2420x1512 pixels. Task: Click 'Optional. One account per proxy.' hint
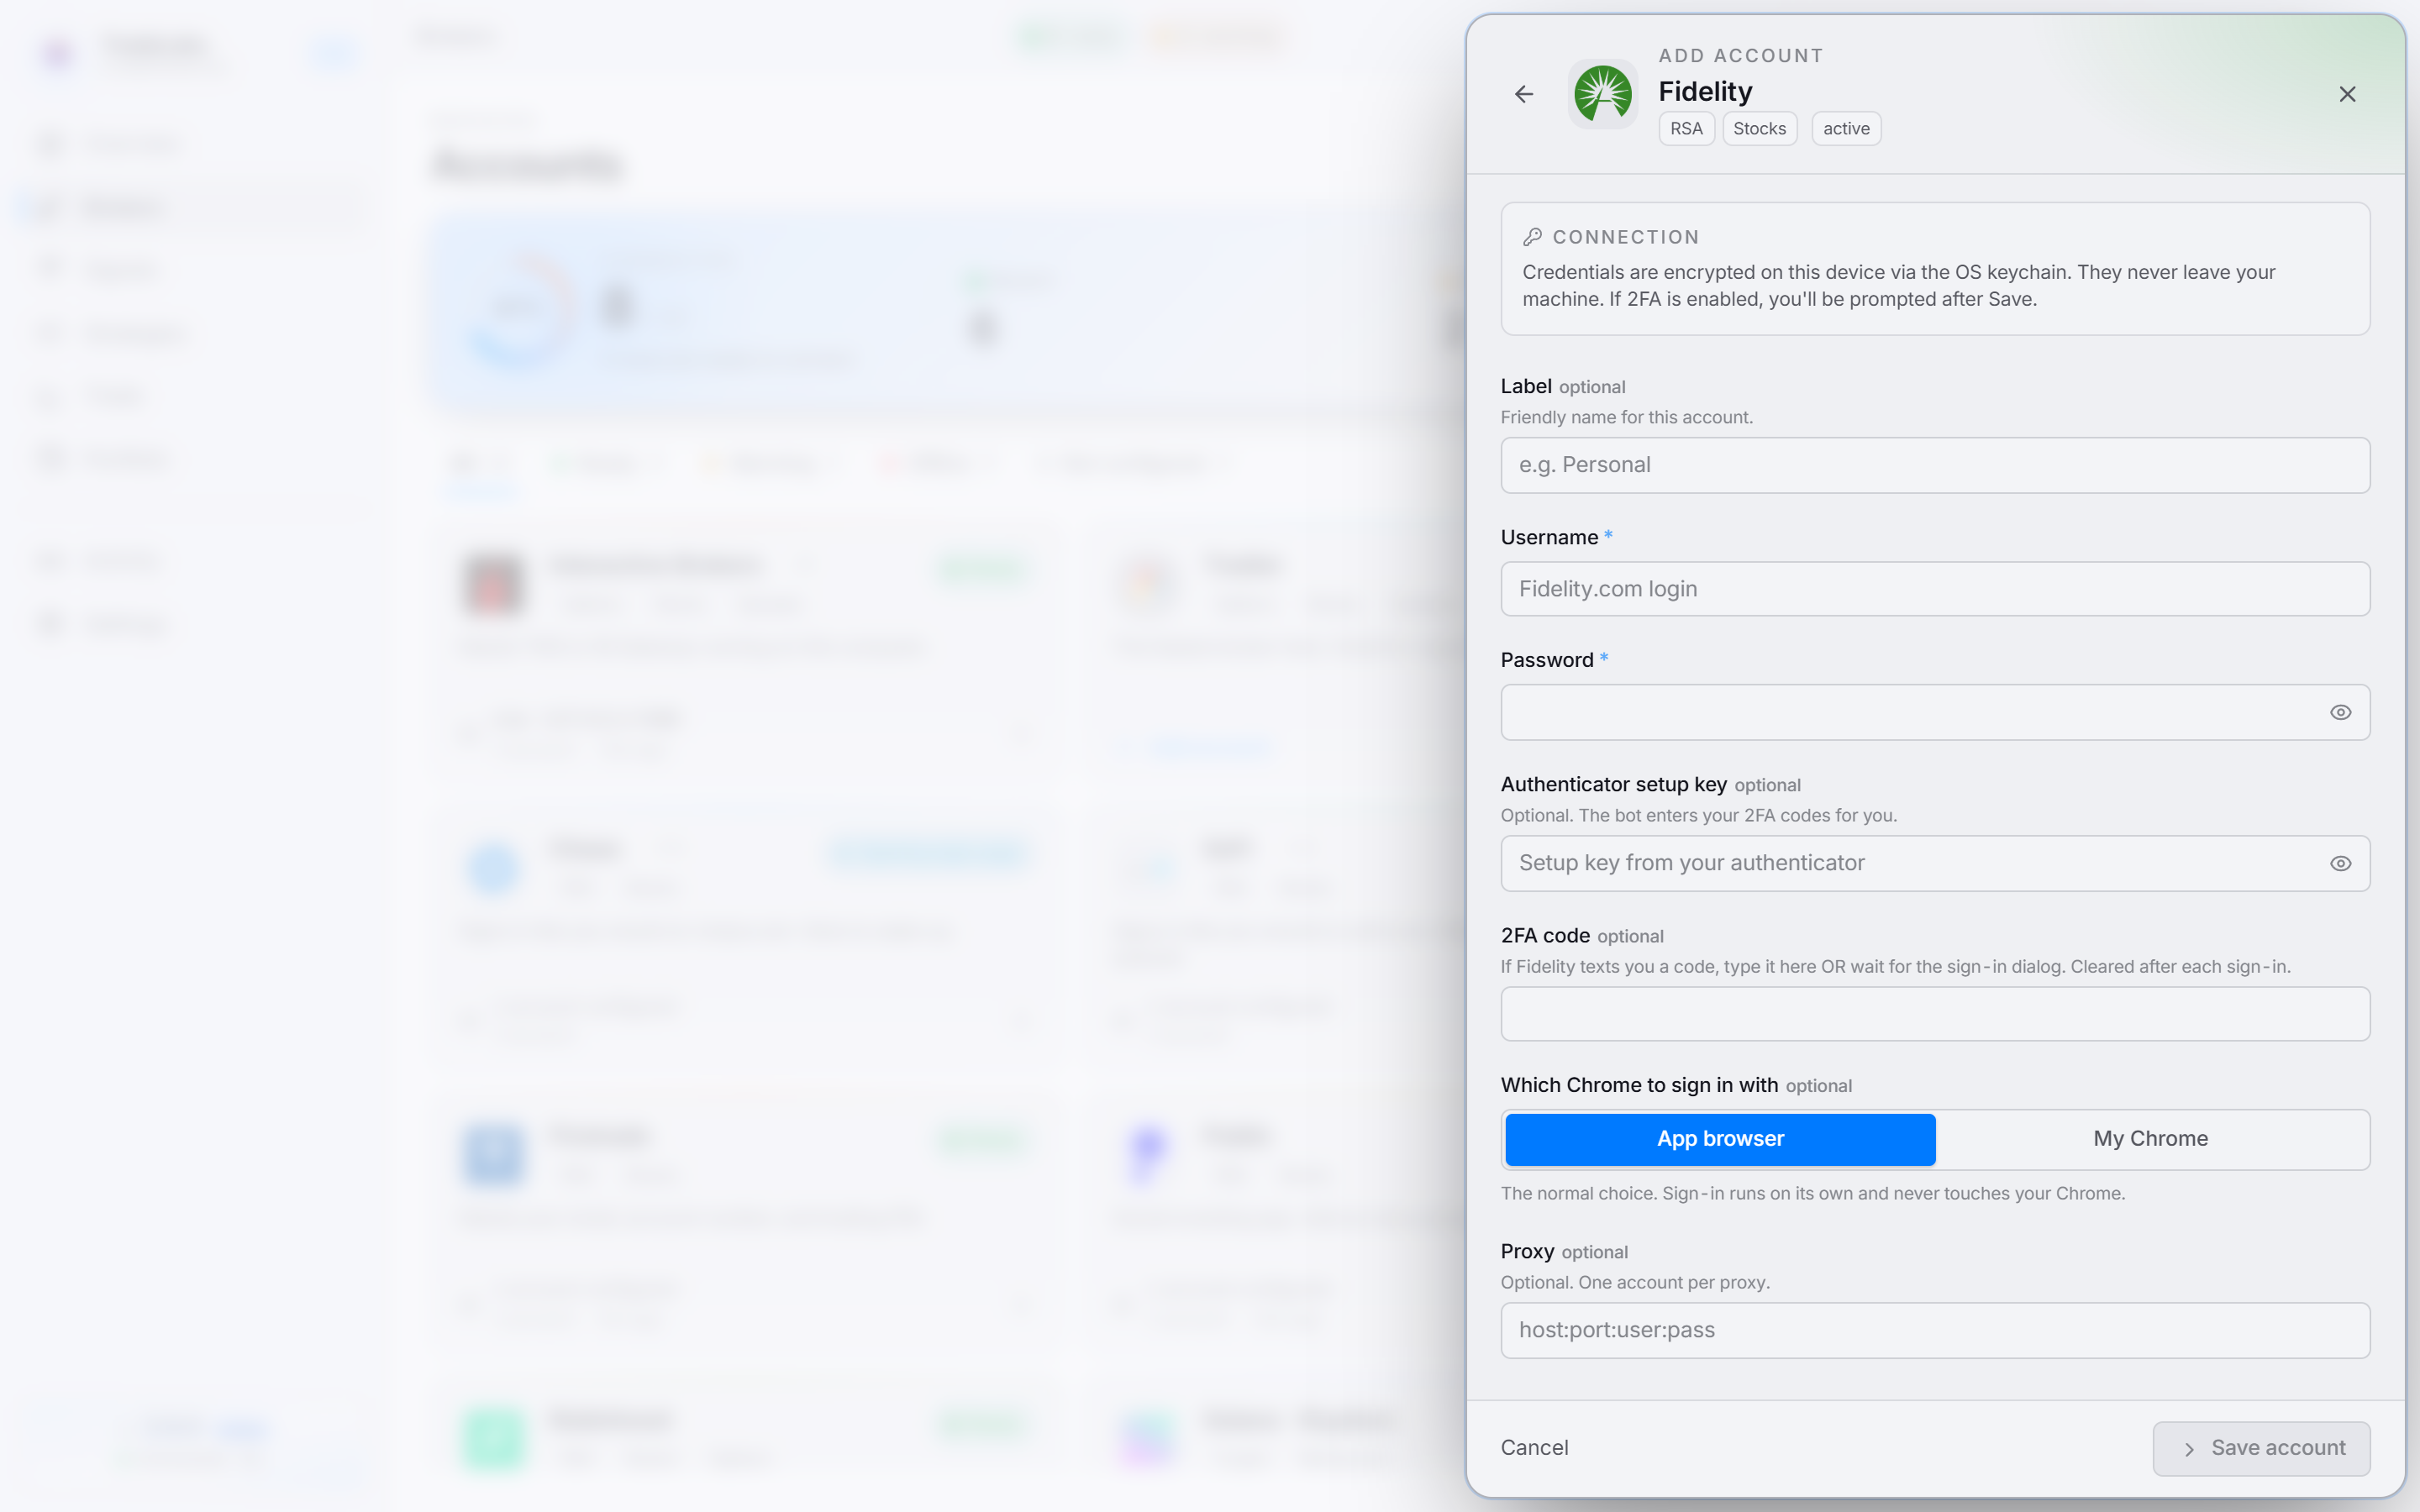pos(1635,1283)
